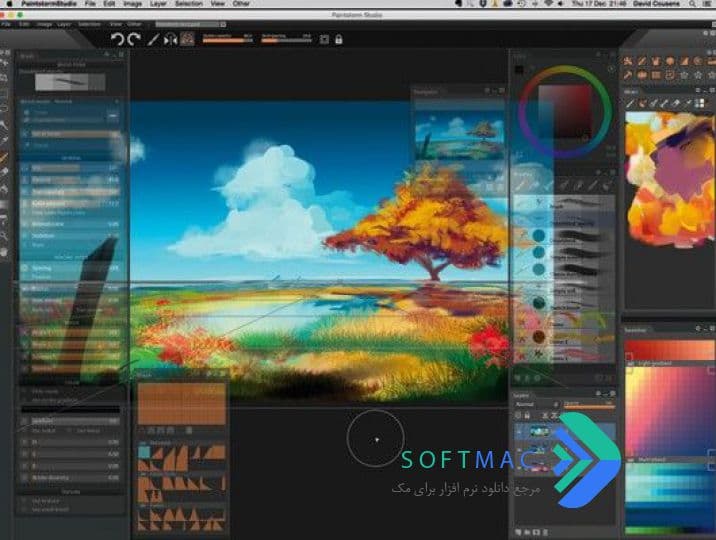
Task: Open the Image menu in the macOS menu bar
Action: [132, 4]
